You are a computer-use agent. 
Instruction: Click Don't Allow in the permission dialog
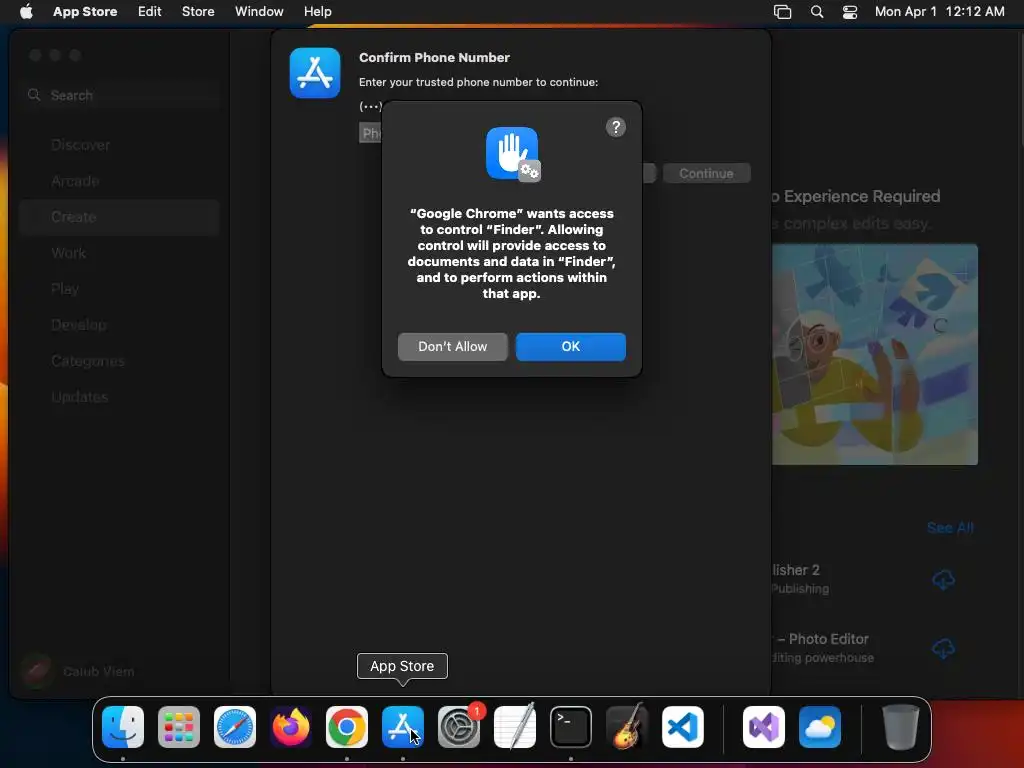coord(453,346)
